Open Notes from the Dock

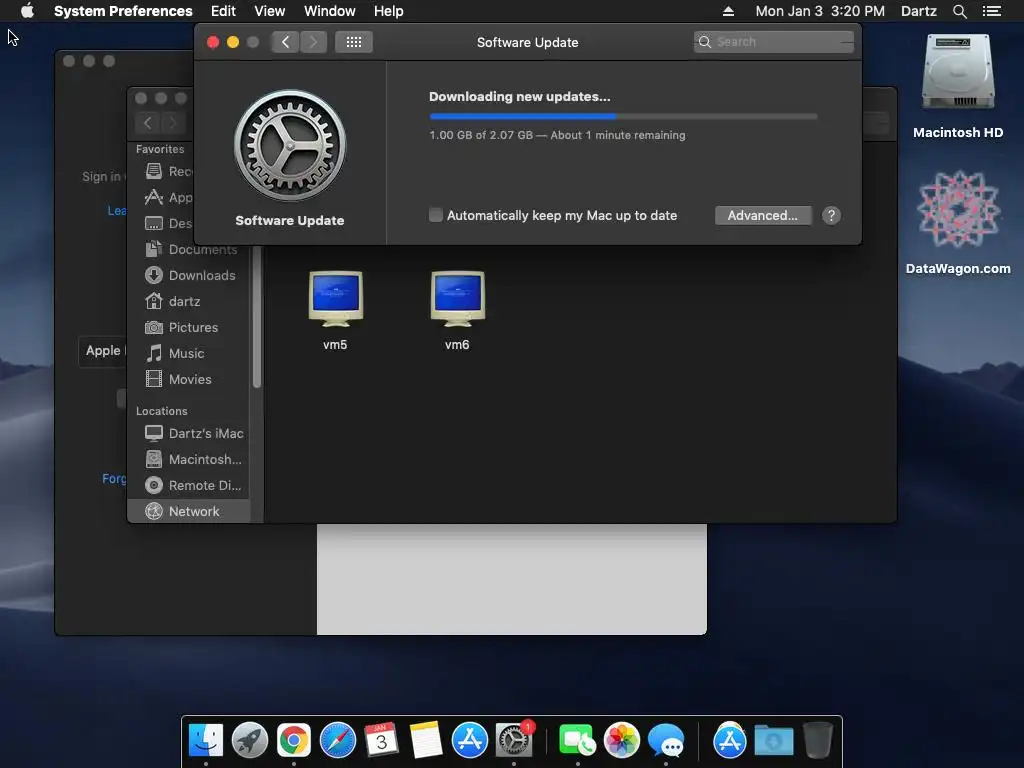[425, 741]
